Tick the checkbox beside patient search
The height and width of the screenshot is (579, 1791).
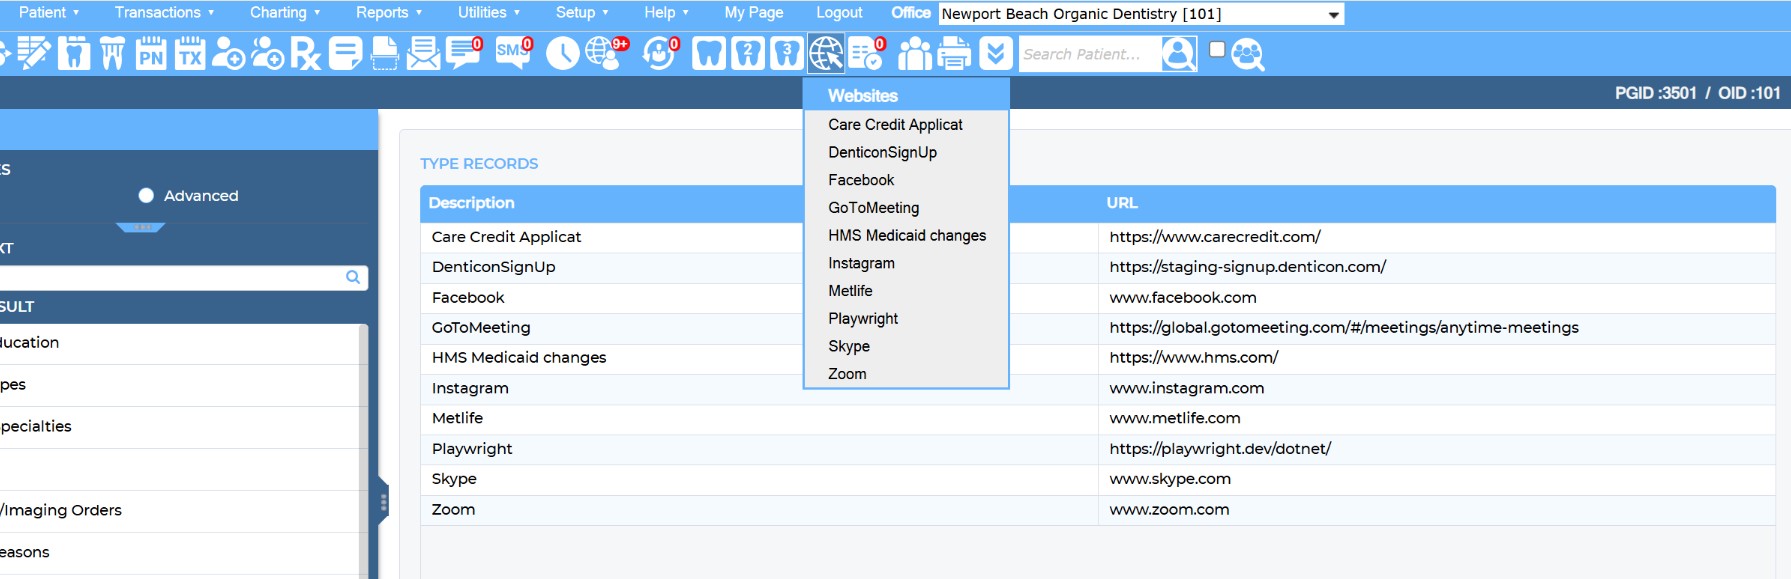pos(1217,49)
